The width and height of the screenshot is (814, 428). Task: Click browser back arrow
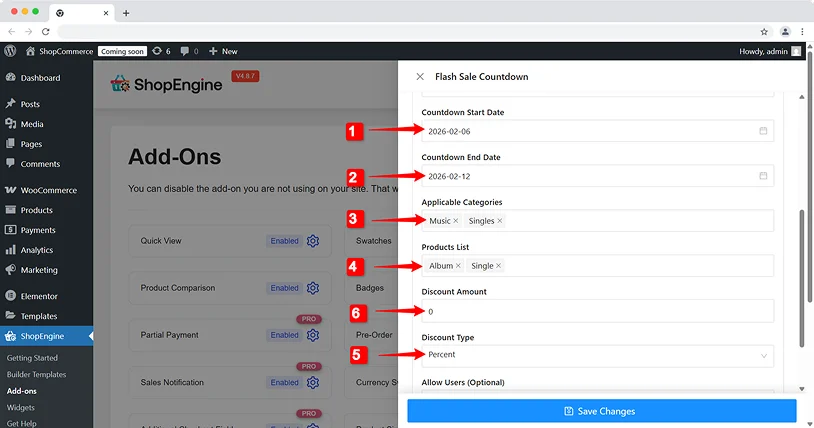pyautogui.click(x=12, y=32)
